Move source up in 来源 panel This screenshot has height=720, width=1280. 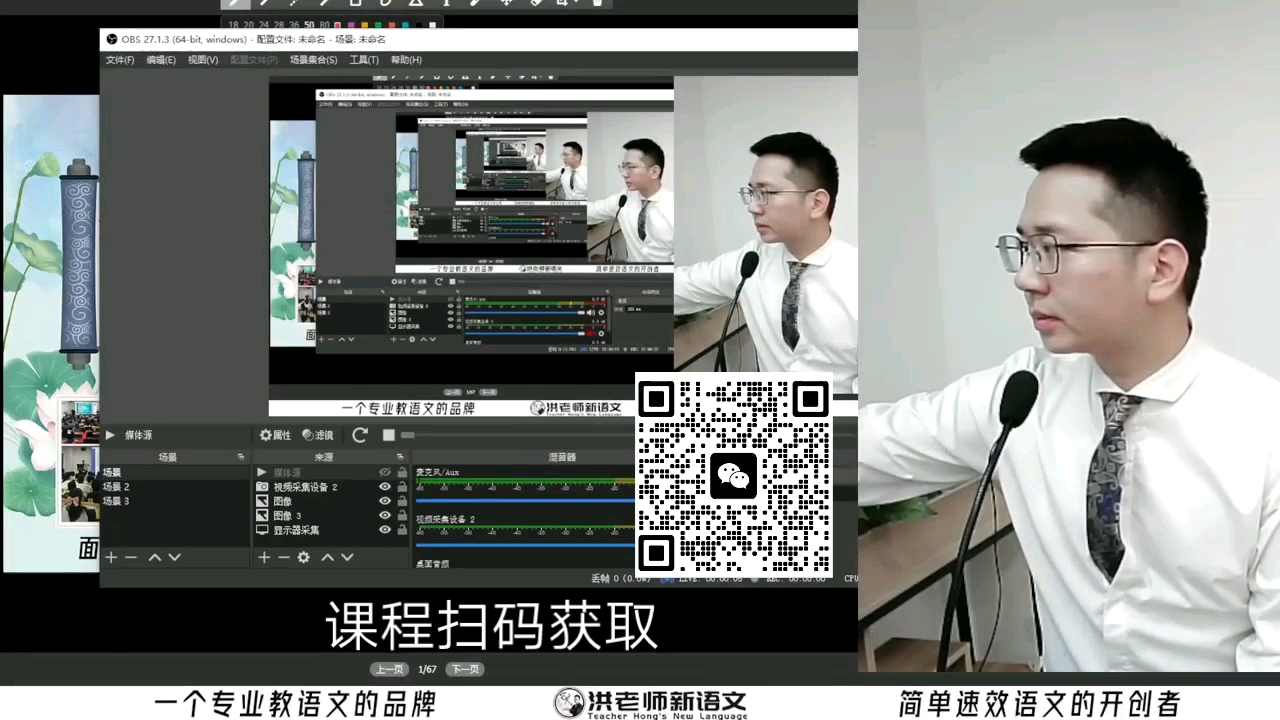coord(327,557)
